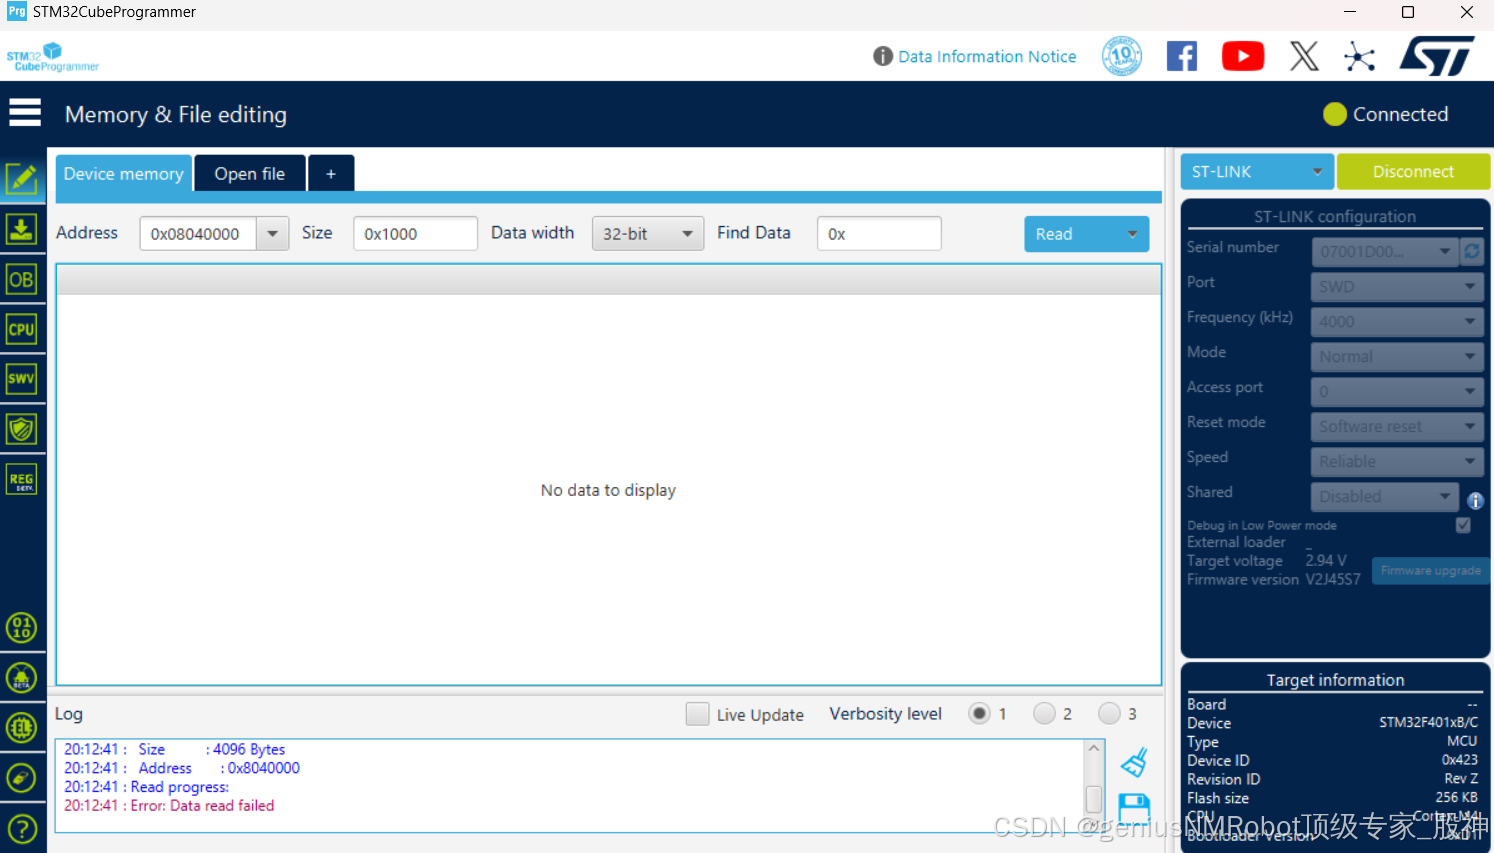The width and height of the screenshot is (1494, 853).
Task: Select verbosity level 3 radio button
Action: [1109, 713]
